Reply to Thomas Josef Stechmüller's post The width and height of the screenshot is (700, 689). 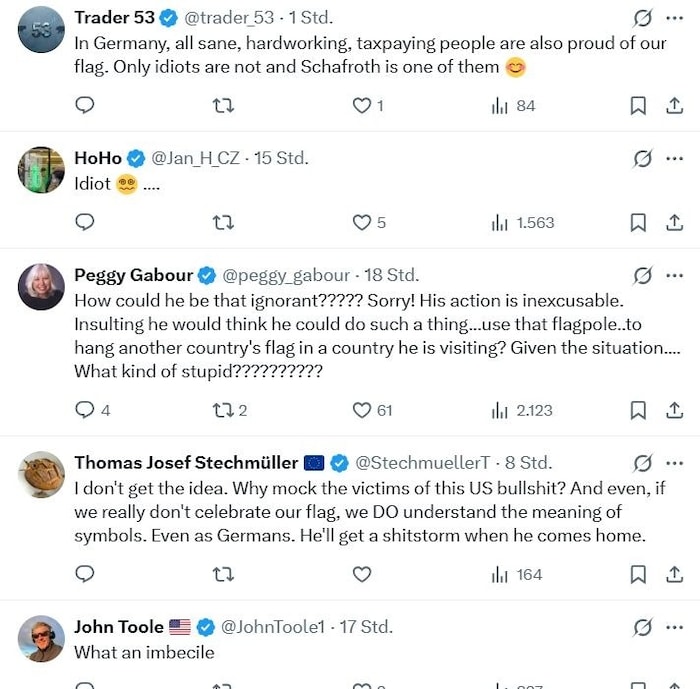pos(86,574)
